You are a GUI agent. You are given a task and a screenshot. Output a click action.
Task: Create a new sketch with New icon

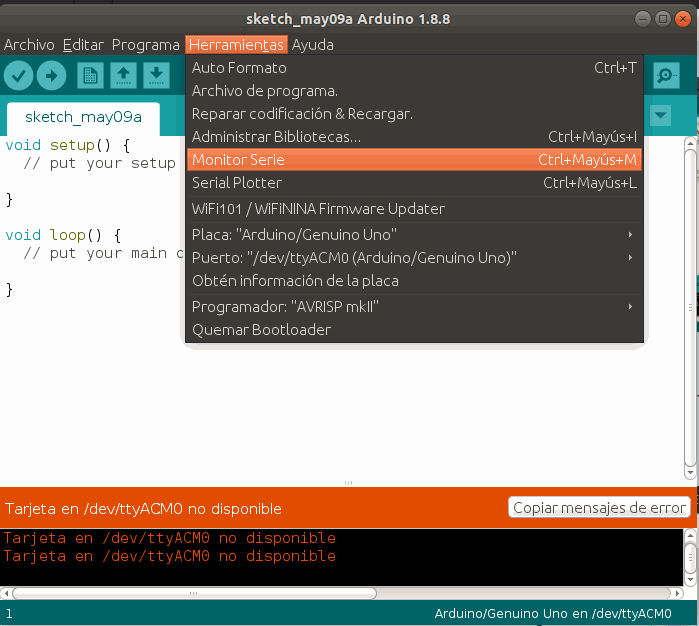point(90,75)
